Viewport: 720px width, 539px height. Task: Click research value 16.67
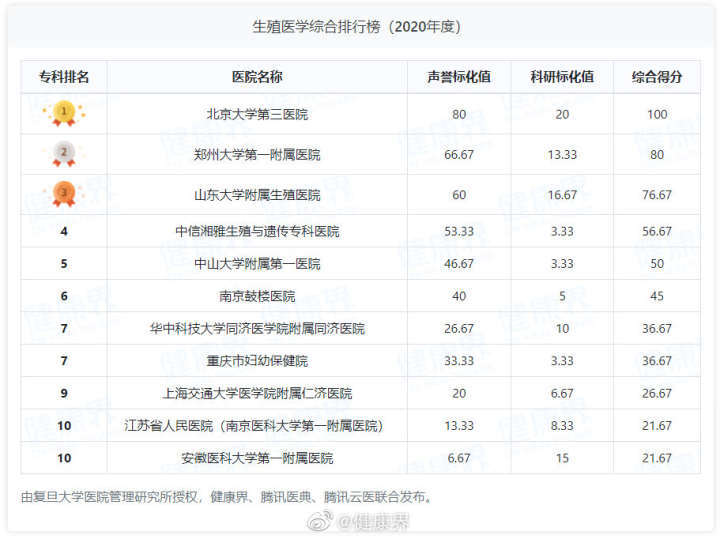562,195
